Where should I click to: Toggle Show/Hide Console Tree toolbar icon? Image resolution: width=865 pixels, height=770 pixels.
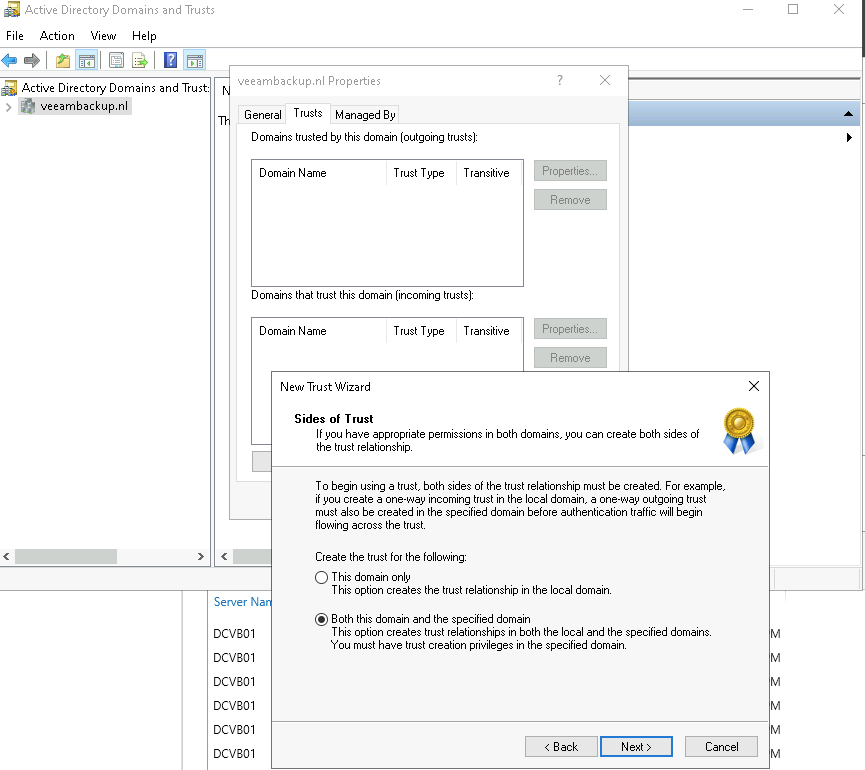coord(87,61)
